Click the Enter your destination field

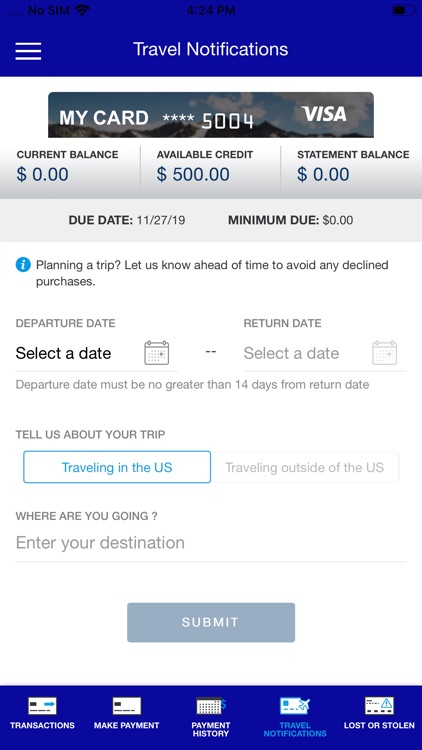(x=211, y=543)
